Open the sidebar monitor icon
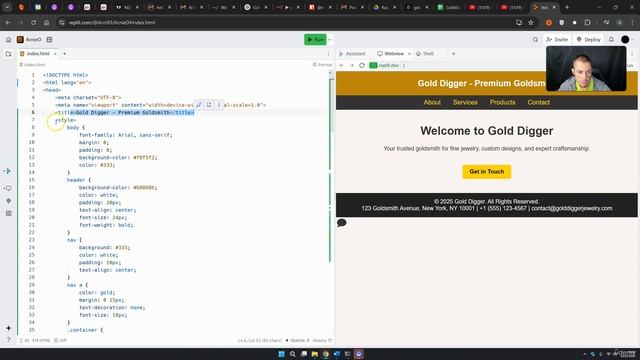The height and width of the screenshot is (360, 640). pos(9,188)
